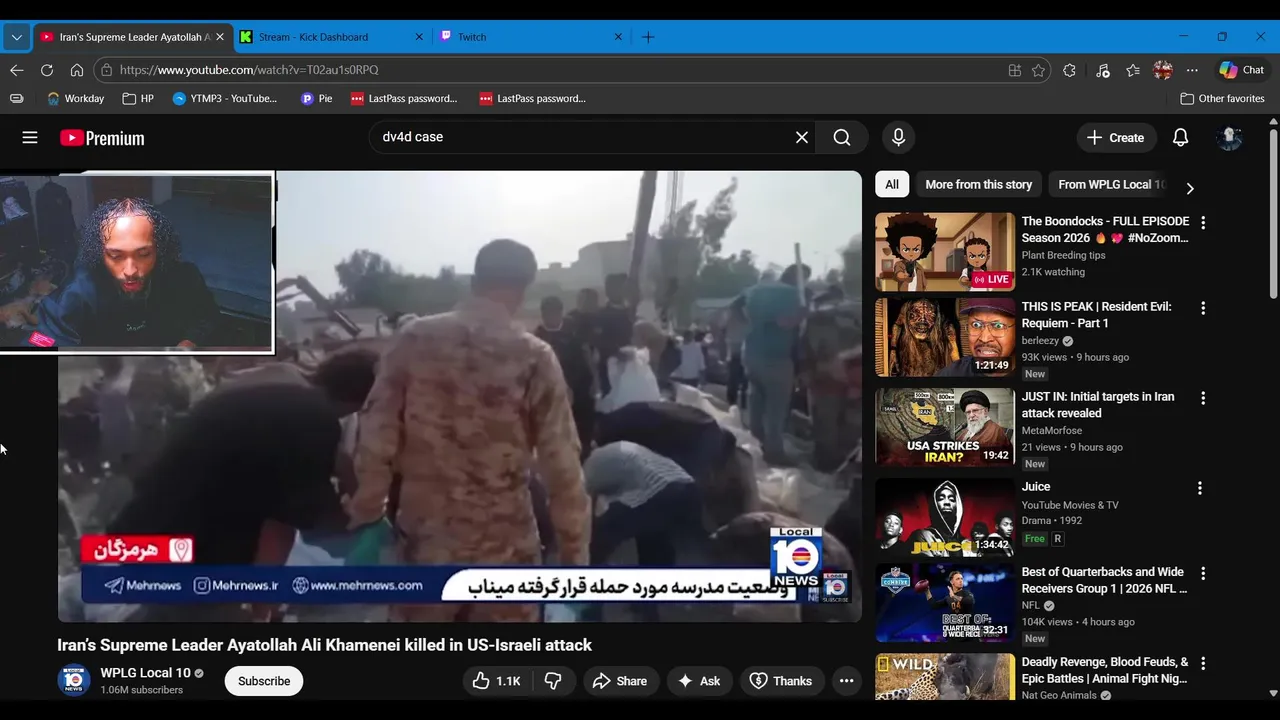The width and height of the screenshot is (1280, 720).
Task: Open the NFL quarterbacks video thumbnail
Action: click(945, 603)
